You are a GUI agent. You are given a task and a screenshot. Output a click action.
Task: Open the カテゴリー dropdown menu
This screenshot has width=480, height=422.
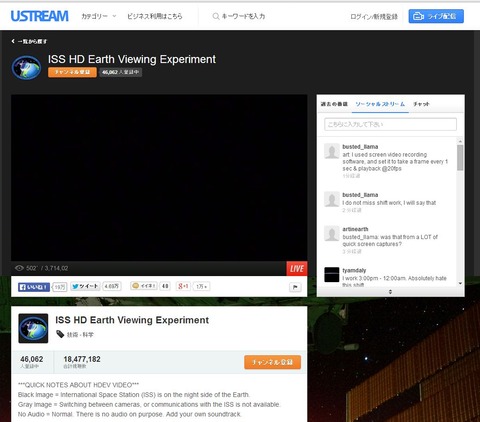click(x=99, y=16)
